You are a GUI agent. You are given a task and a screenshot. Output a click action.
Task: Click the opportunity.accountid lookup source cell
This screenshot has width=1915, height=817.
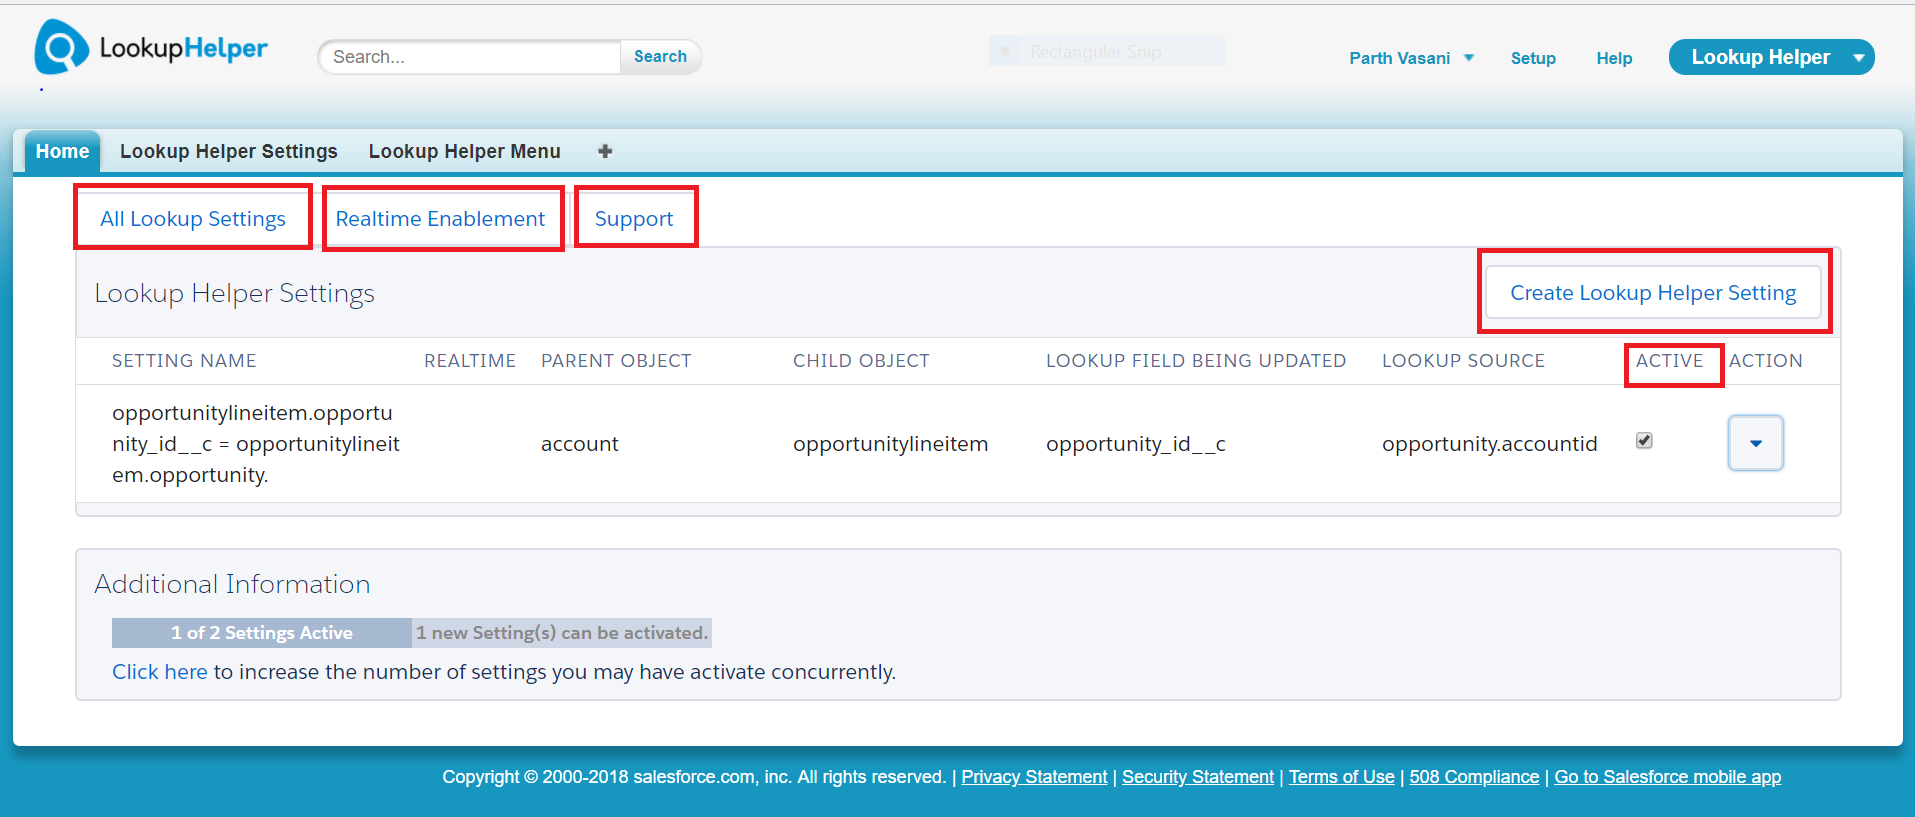[1489, 444]
